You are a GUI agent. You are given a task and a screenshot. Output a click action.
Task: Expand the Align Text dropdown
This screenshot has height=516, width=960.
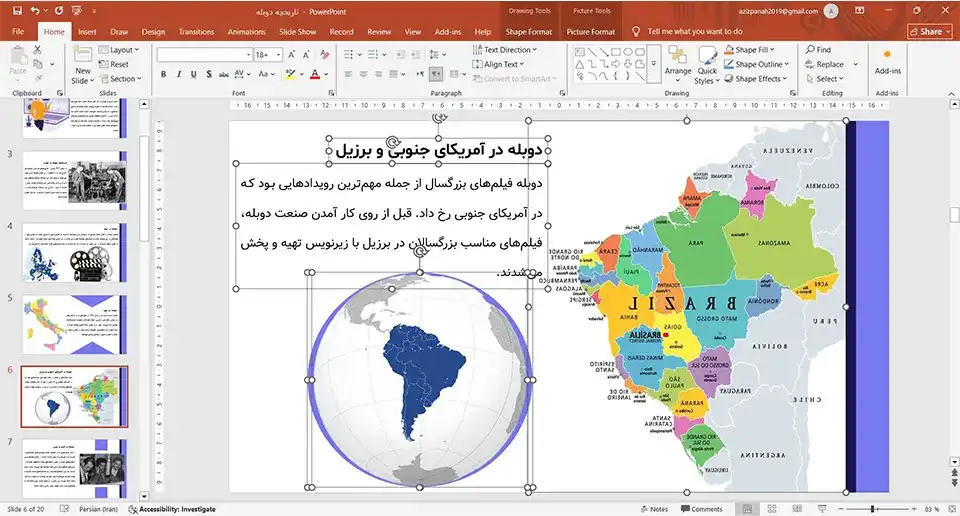(x=498, y=64)
